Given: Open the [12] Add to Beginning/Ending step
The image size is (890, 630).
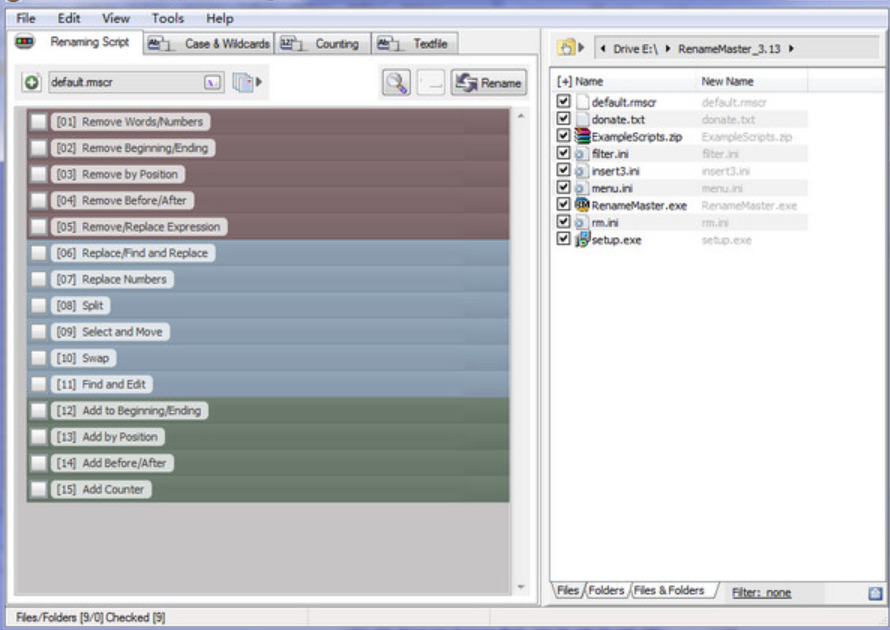Looking at the screenshot, I should click(x=129, y=410).
